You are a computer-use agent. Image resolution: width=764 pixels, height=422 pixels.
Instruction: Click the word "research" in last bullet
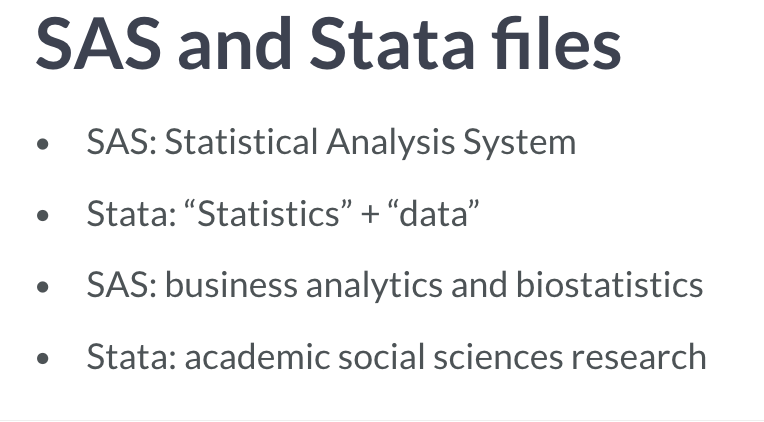639,357
